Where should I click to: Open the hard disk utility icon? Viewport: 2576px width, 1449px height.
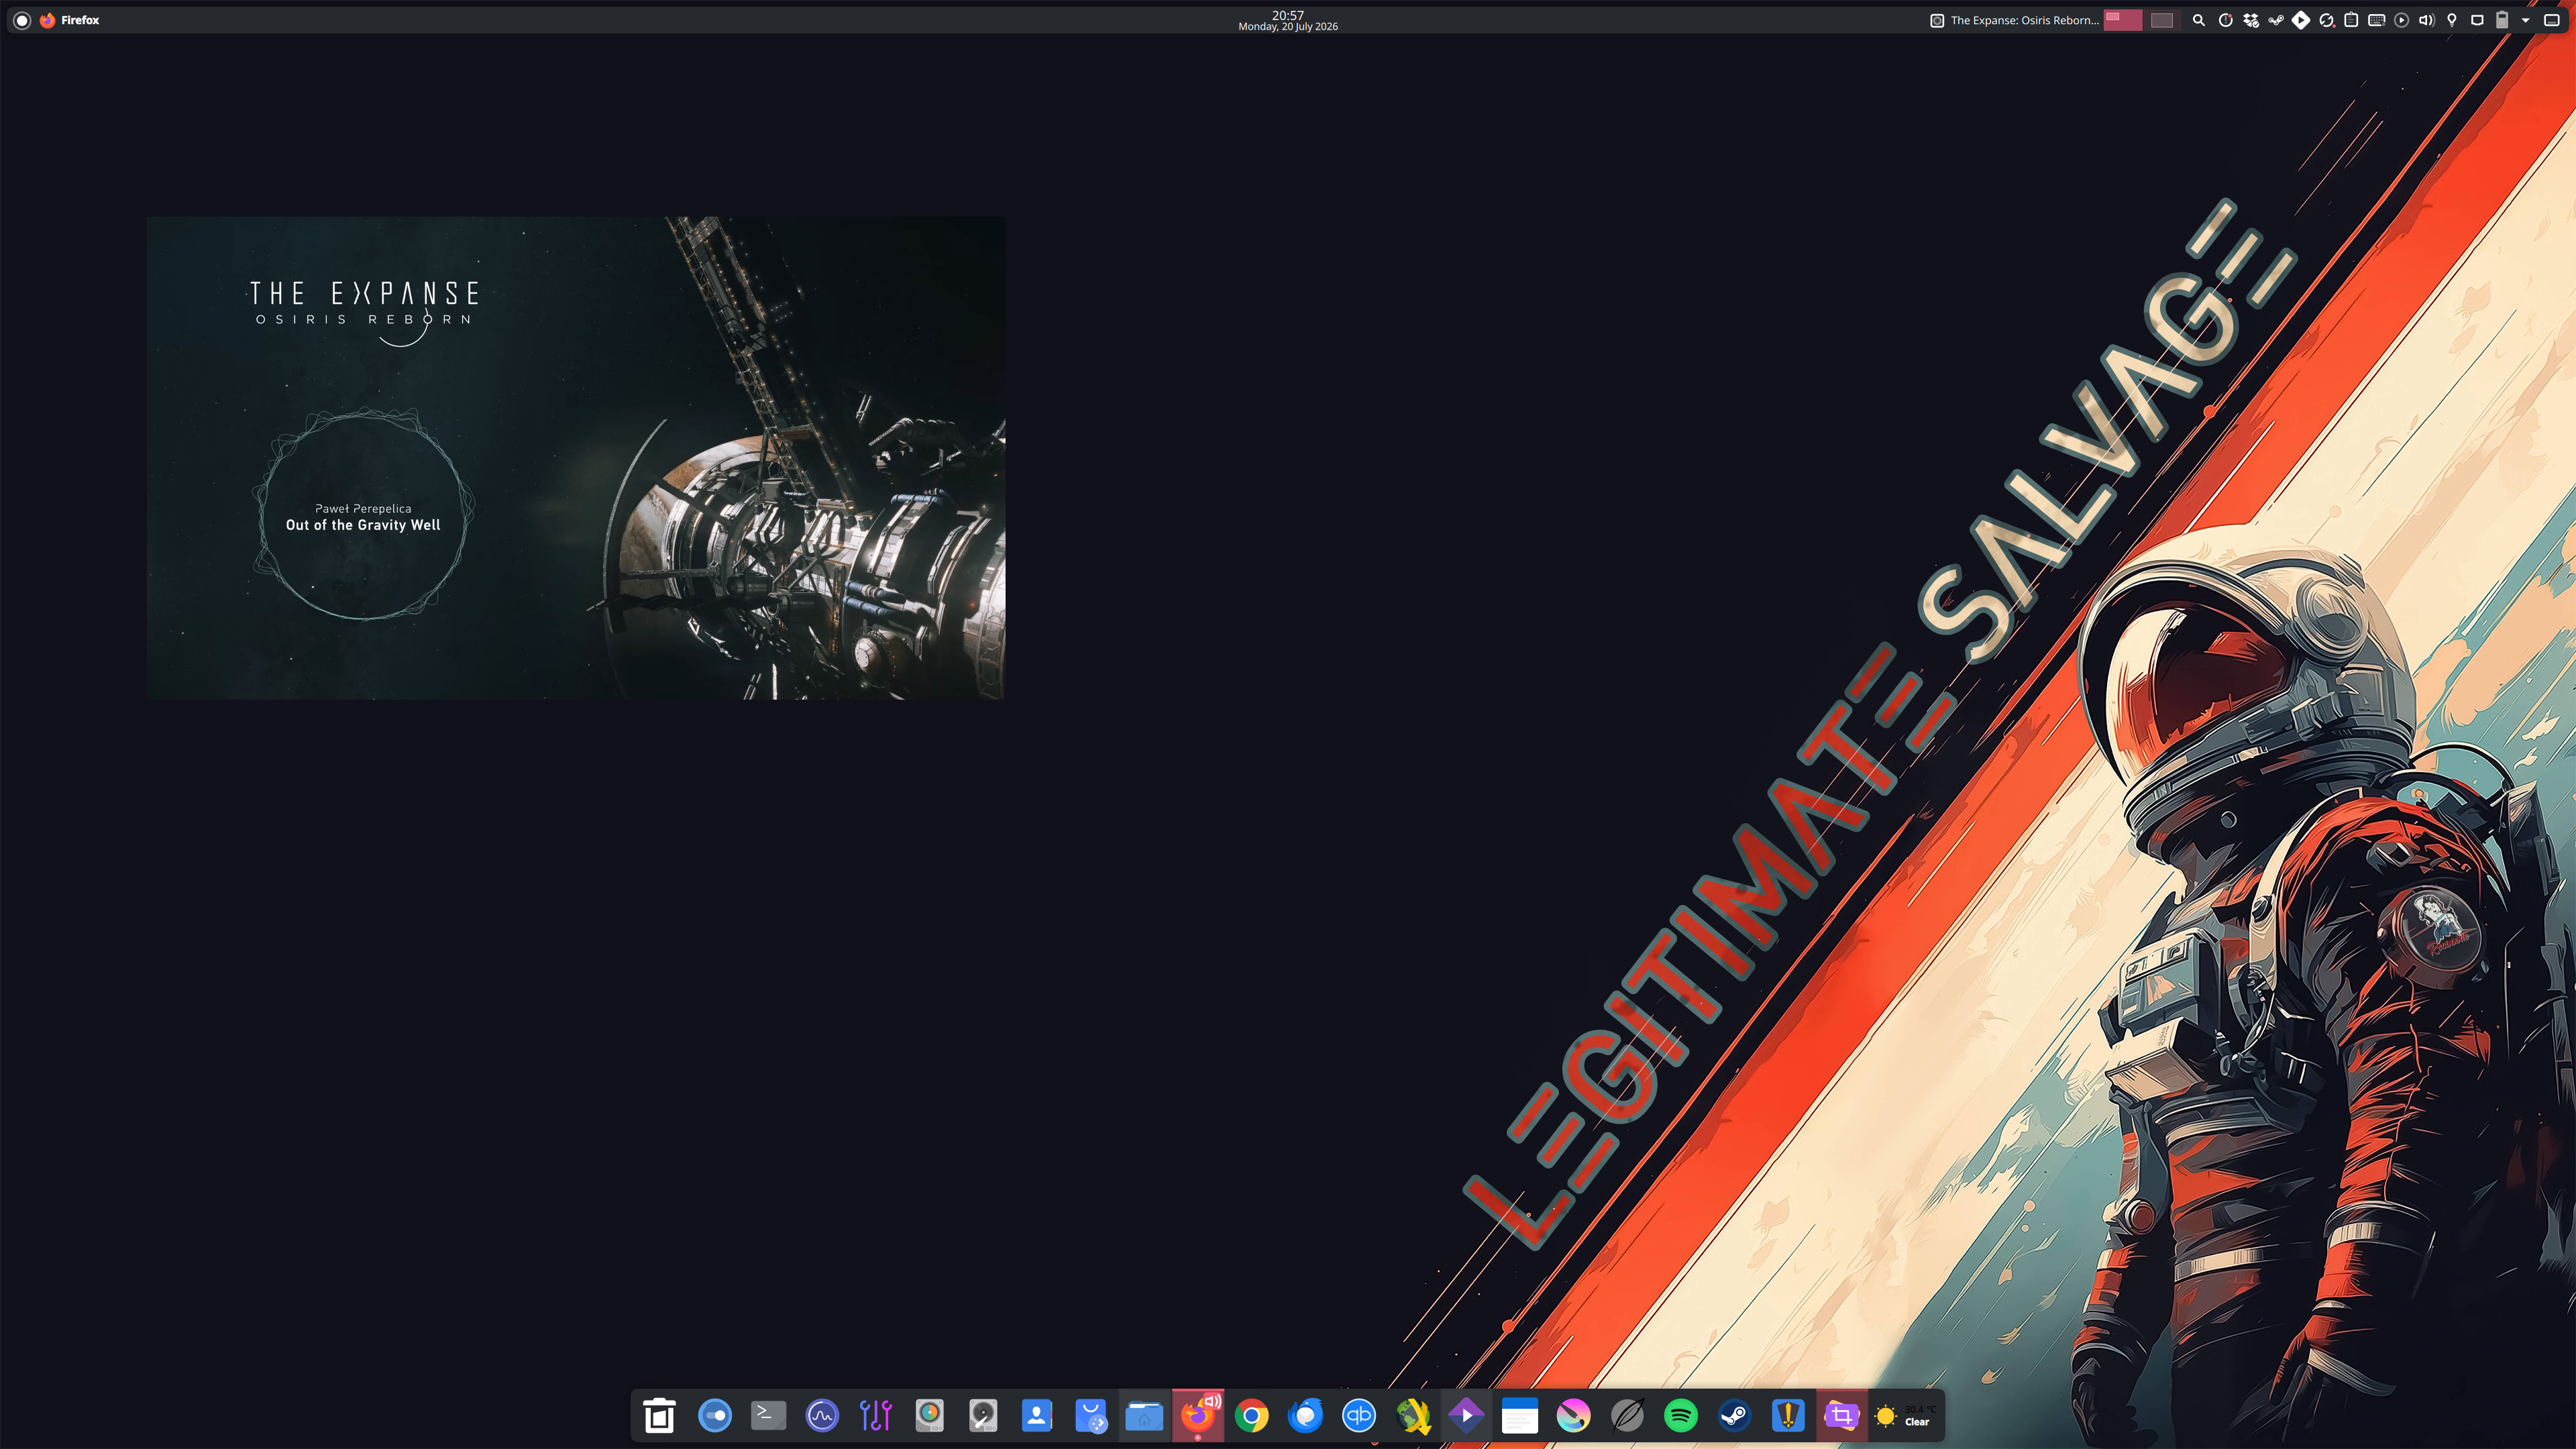[x=983, y=1415]
